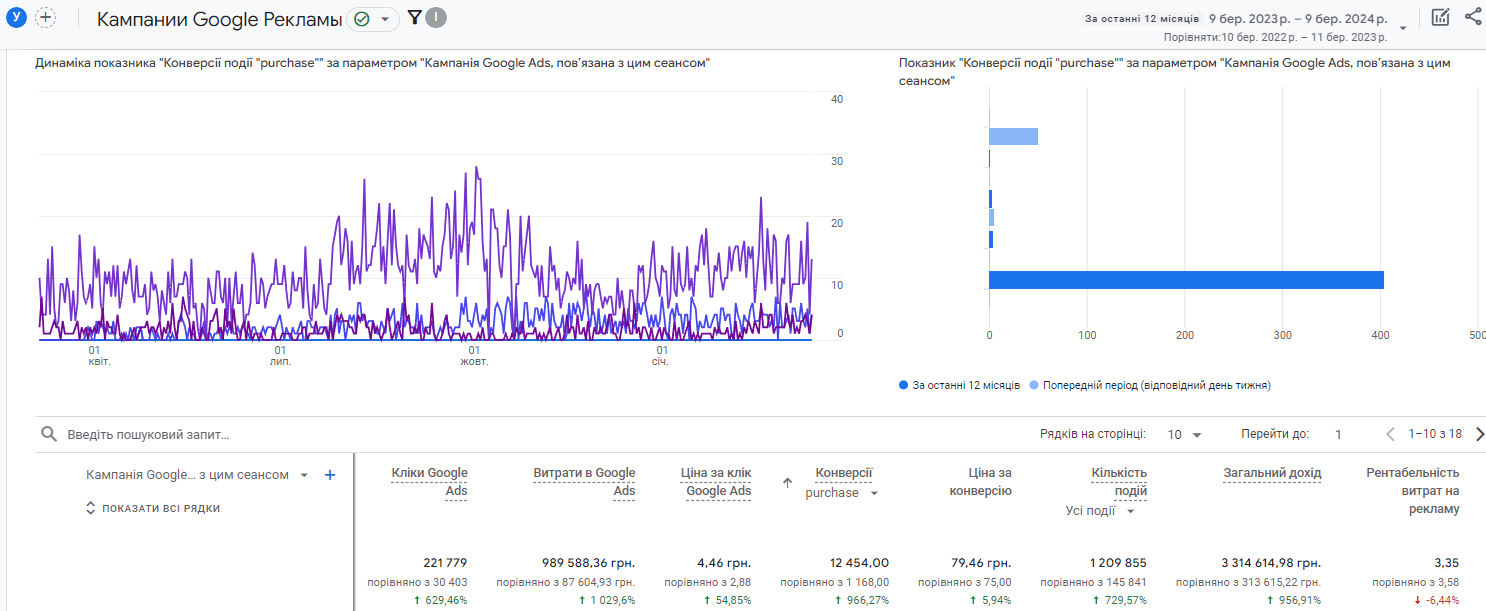The width and height of the screenshot is (1486, 611).
Task: Click total clicks value '221 779'
Action: (445, 563)
